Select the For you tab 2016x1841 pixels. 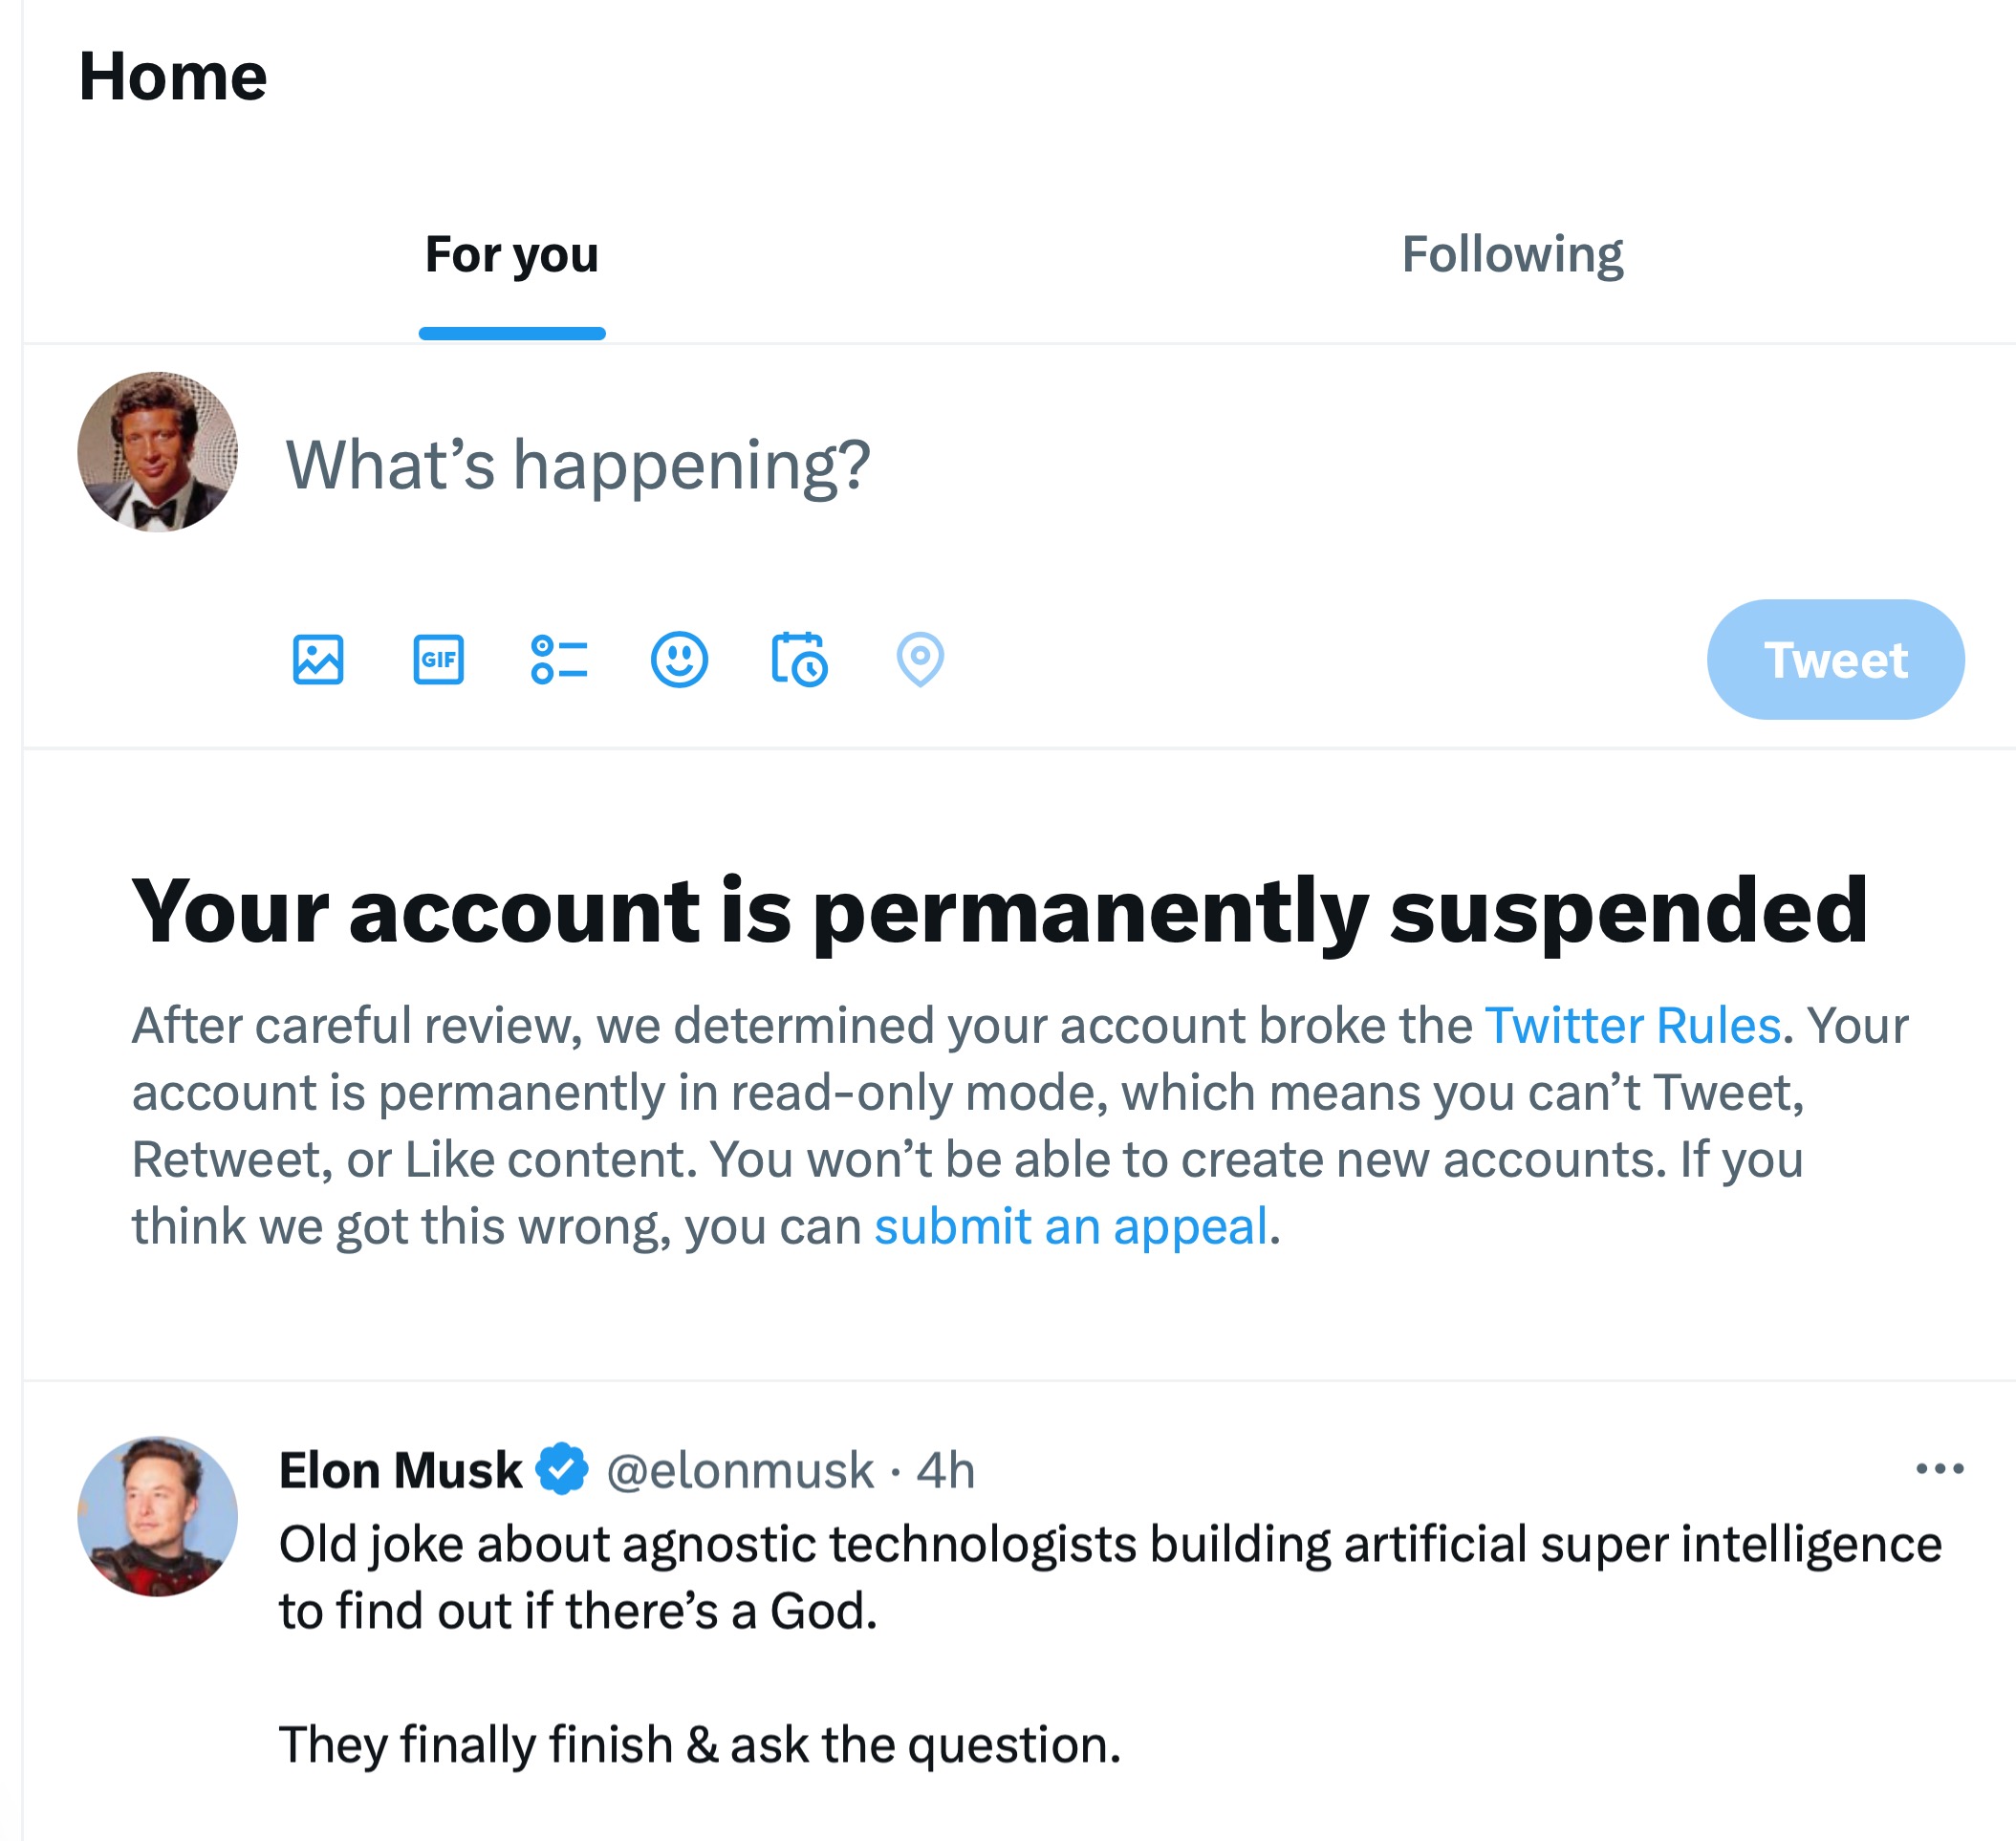[511, 255]
